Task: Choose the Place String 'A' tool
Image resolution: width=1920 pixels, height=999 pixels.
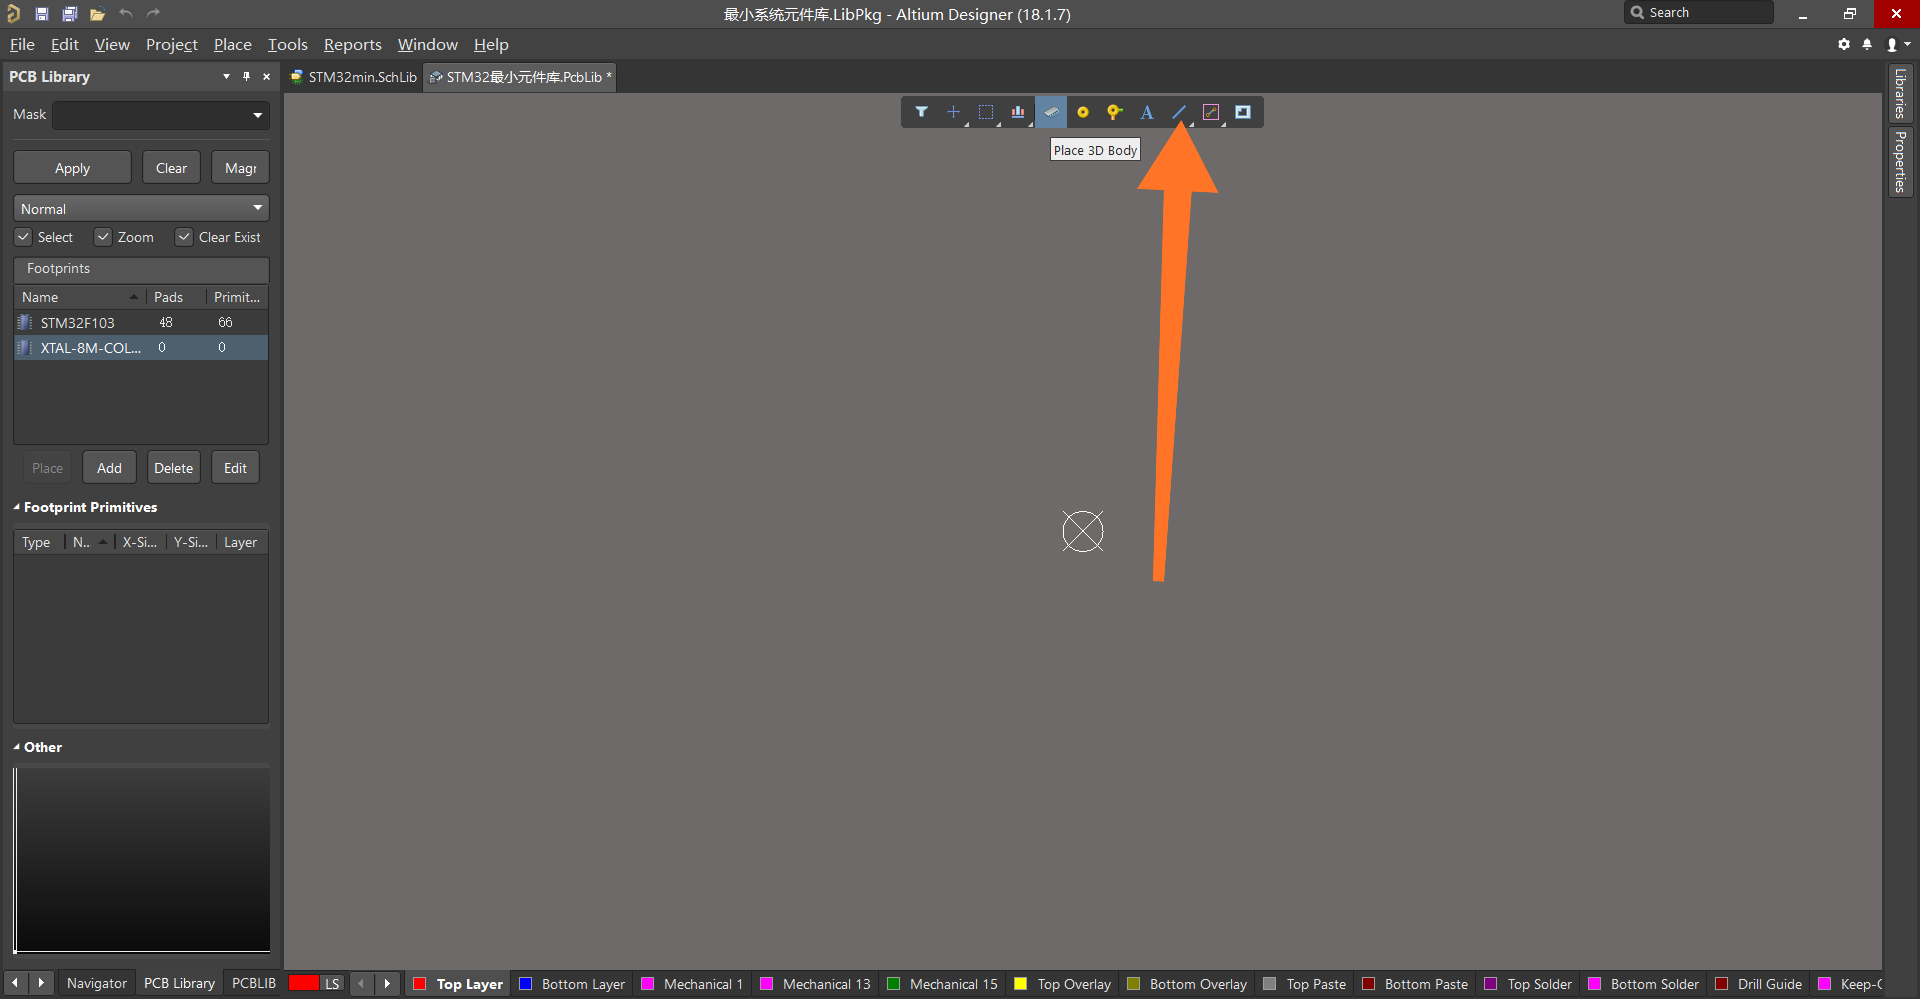Action: (x=1146, y=112)
